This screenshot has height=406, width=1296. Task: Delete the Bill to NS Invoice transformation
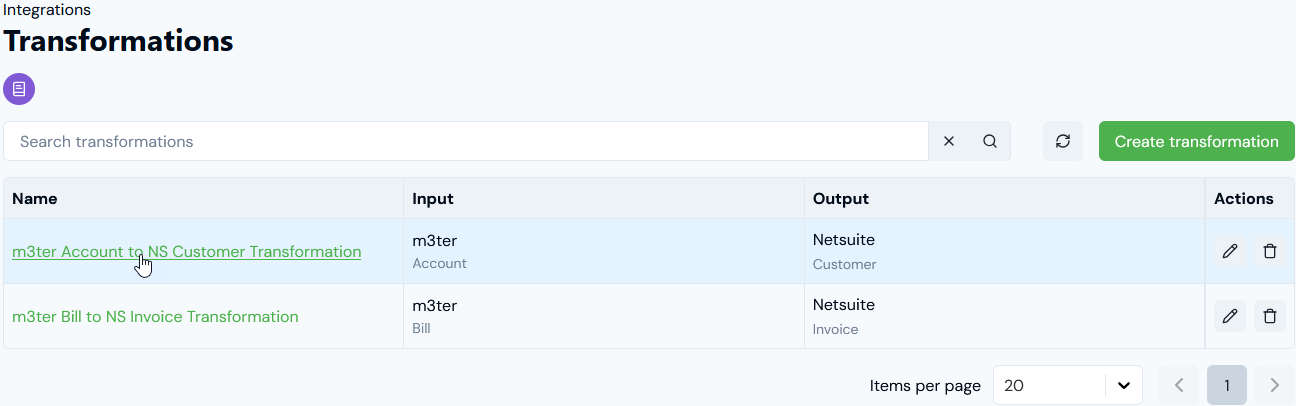point(1270,316)
